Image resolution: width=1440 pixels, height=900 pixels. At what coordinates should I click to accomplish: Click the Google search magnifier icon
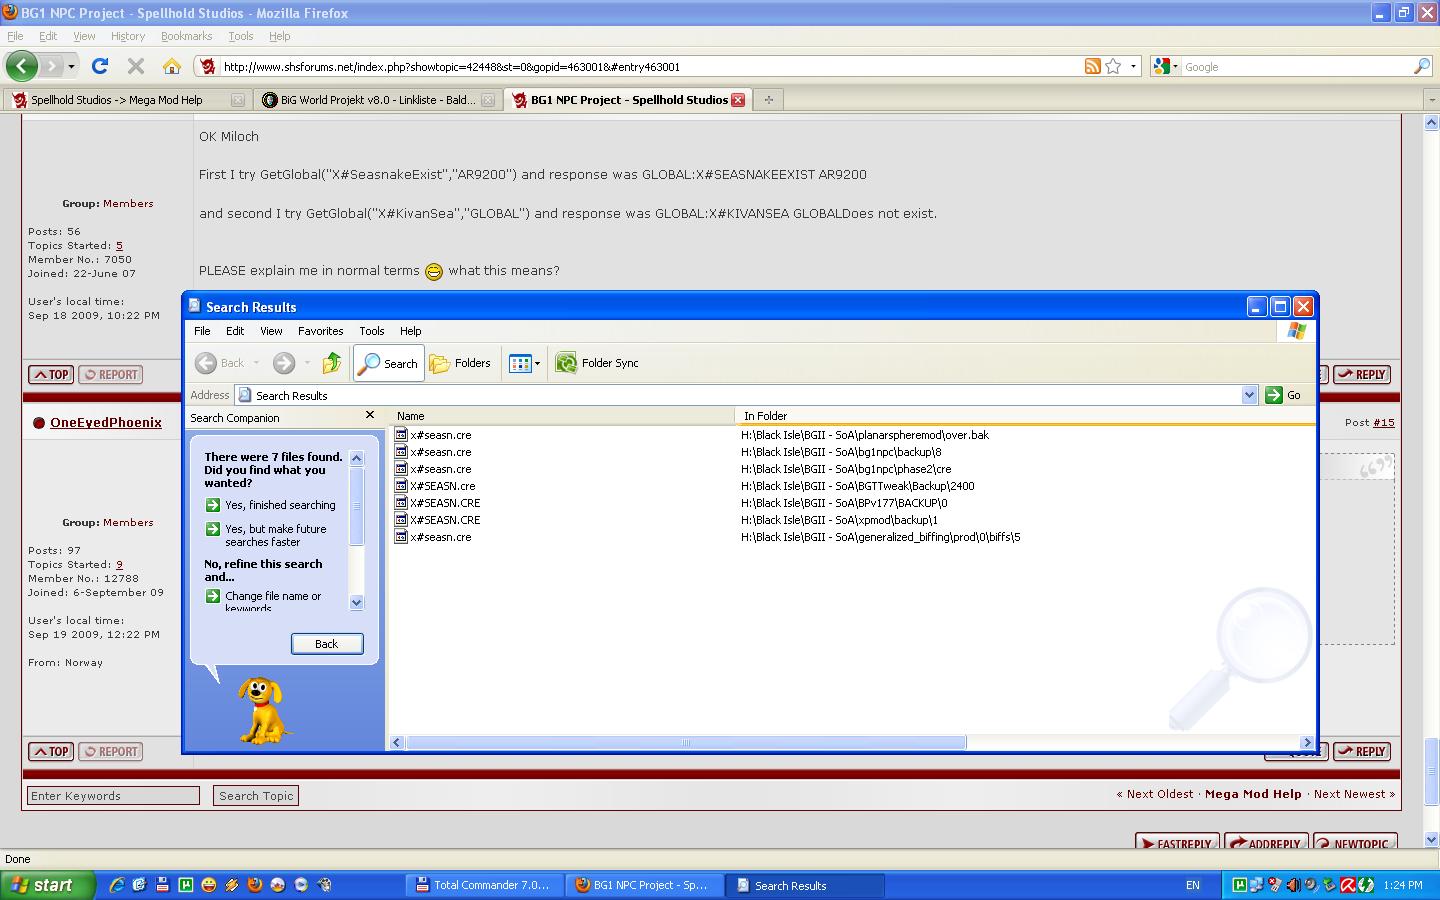click(1422, 66)
